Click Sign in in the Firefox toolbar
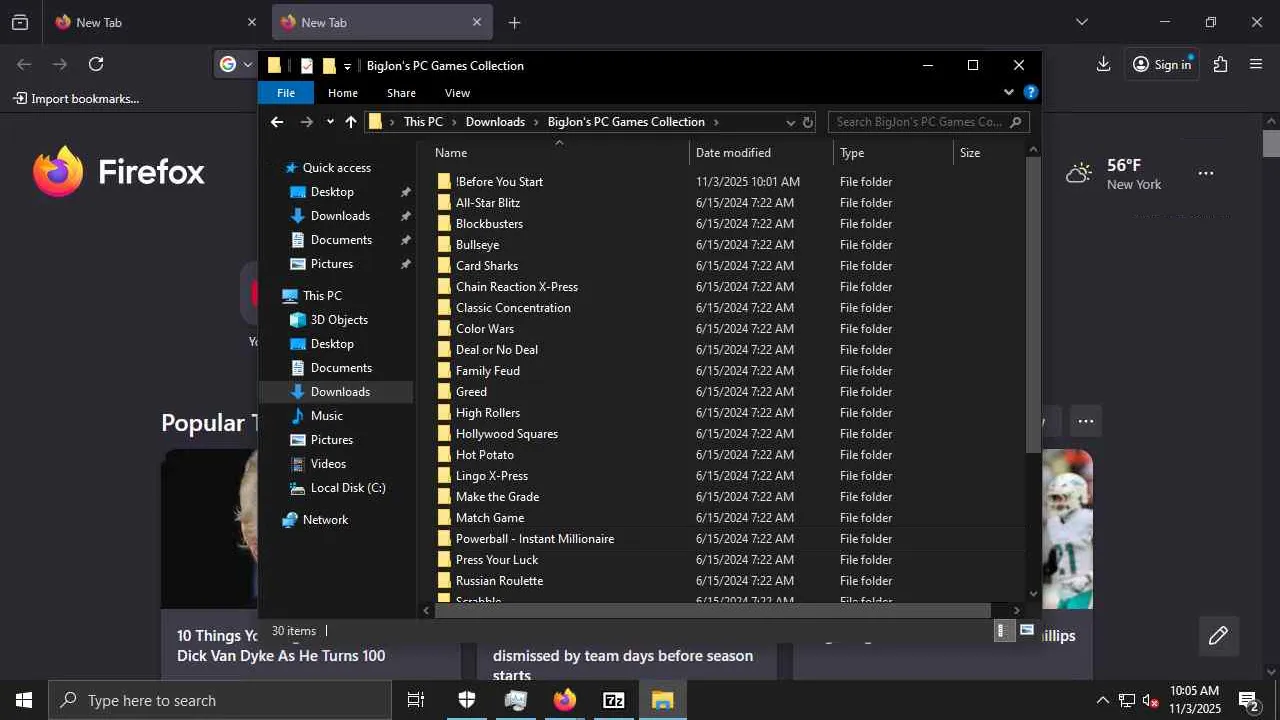This screenshot has width=1280, height=720. pyautogui.click(x=1162, y=64)
